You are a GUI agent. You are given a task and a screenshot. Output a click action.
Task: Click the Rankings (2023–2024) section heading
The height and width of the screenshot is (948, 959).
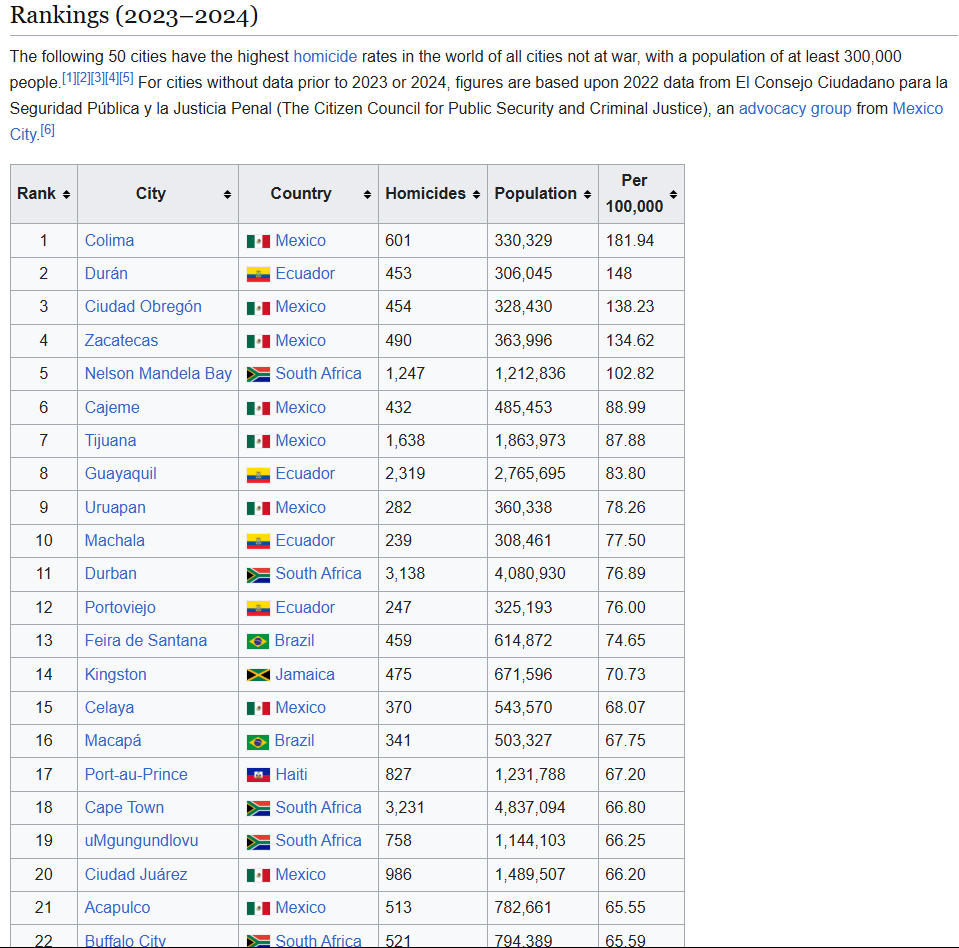point(134,15)
